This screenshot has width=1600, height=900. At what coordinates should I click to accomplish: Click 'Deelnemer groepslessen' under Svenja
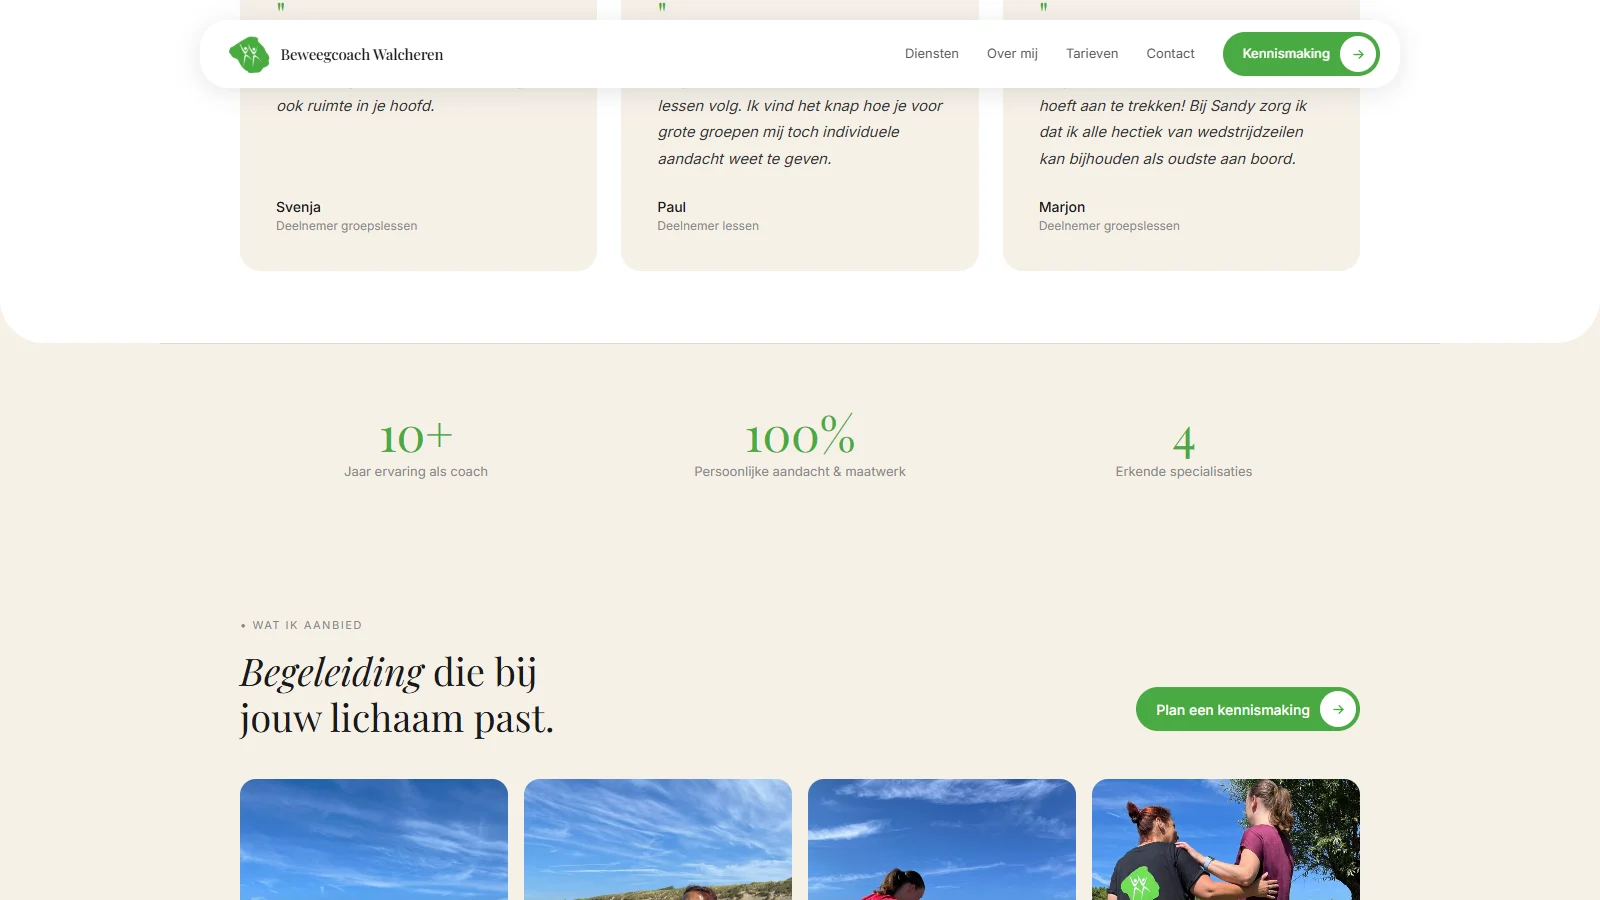click(347, 226)
